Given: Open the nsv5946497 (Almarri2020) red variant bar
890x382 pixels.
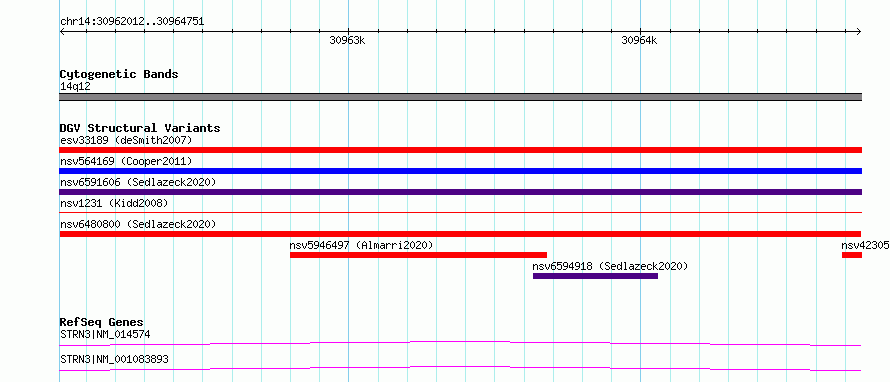Looking at the screenshot, I should point(418,255).
